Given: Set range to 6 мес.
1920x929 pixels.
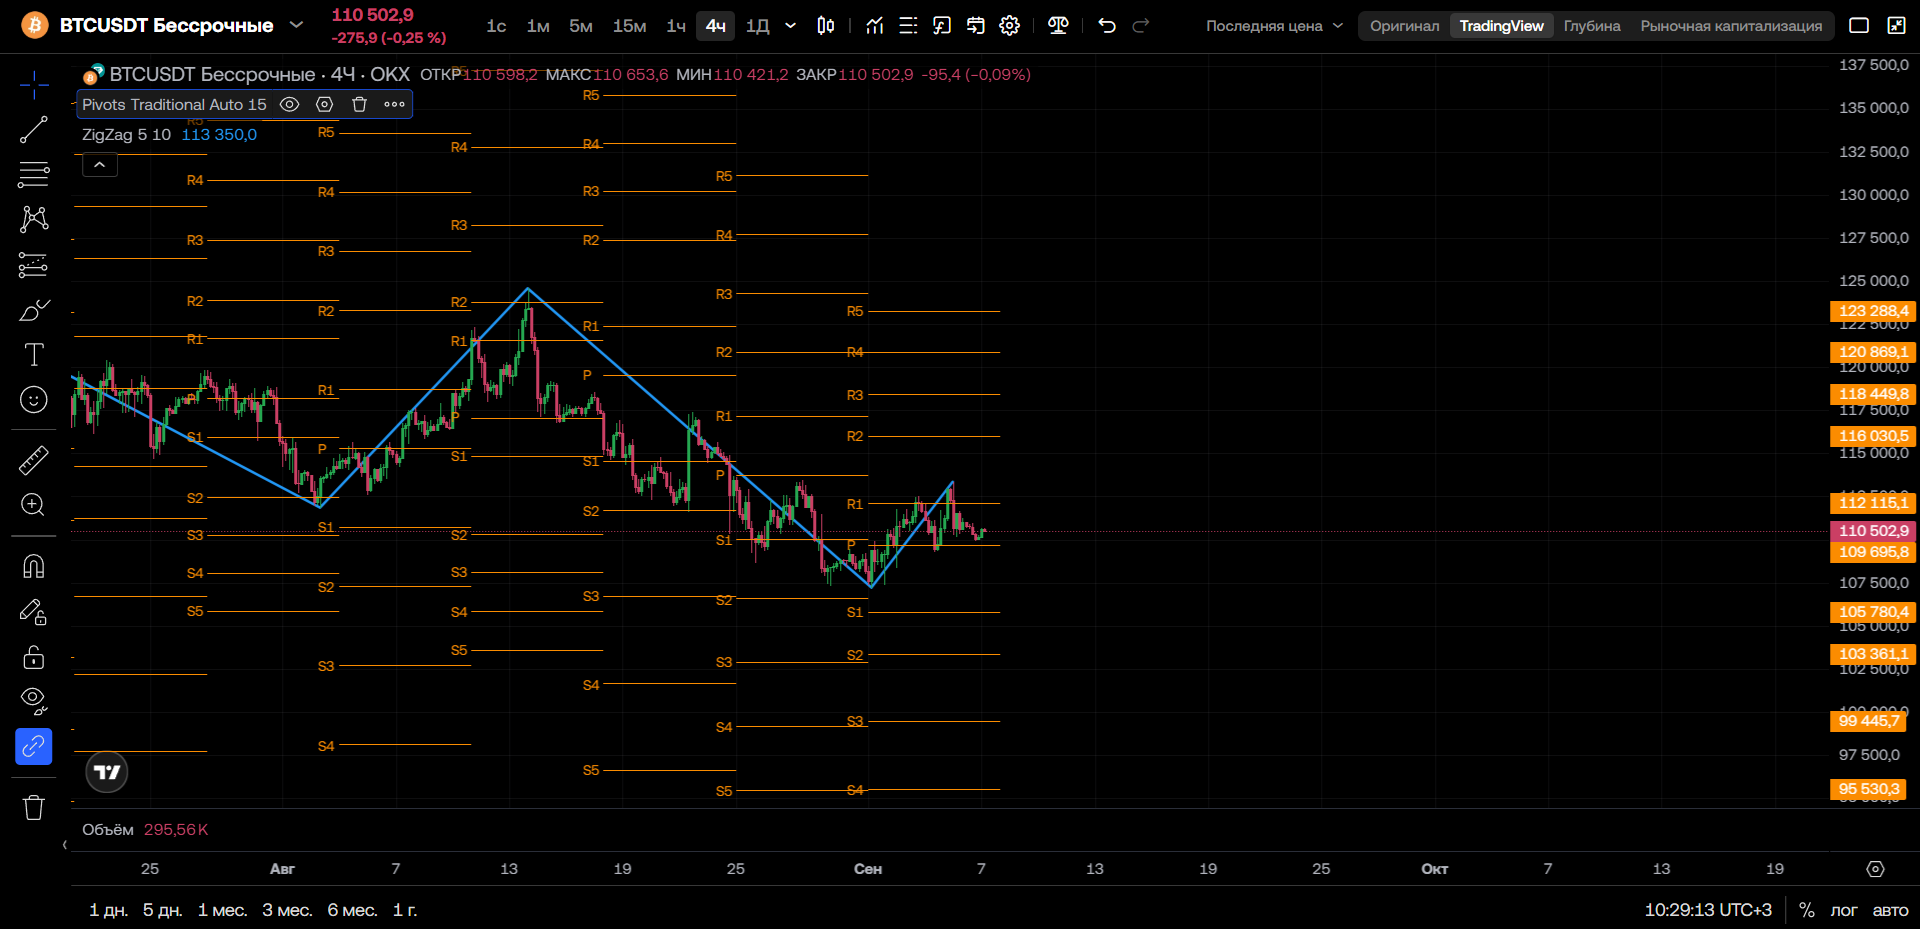Looking at the screenshot, I should click(352, 910).
